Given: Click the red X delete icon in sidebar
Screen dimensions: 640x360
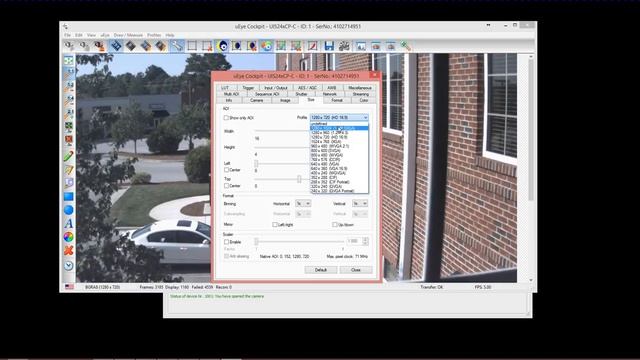Looking at the screenshot, I should [x=69, y=251].
